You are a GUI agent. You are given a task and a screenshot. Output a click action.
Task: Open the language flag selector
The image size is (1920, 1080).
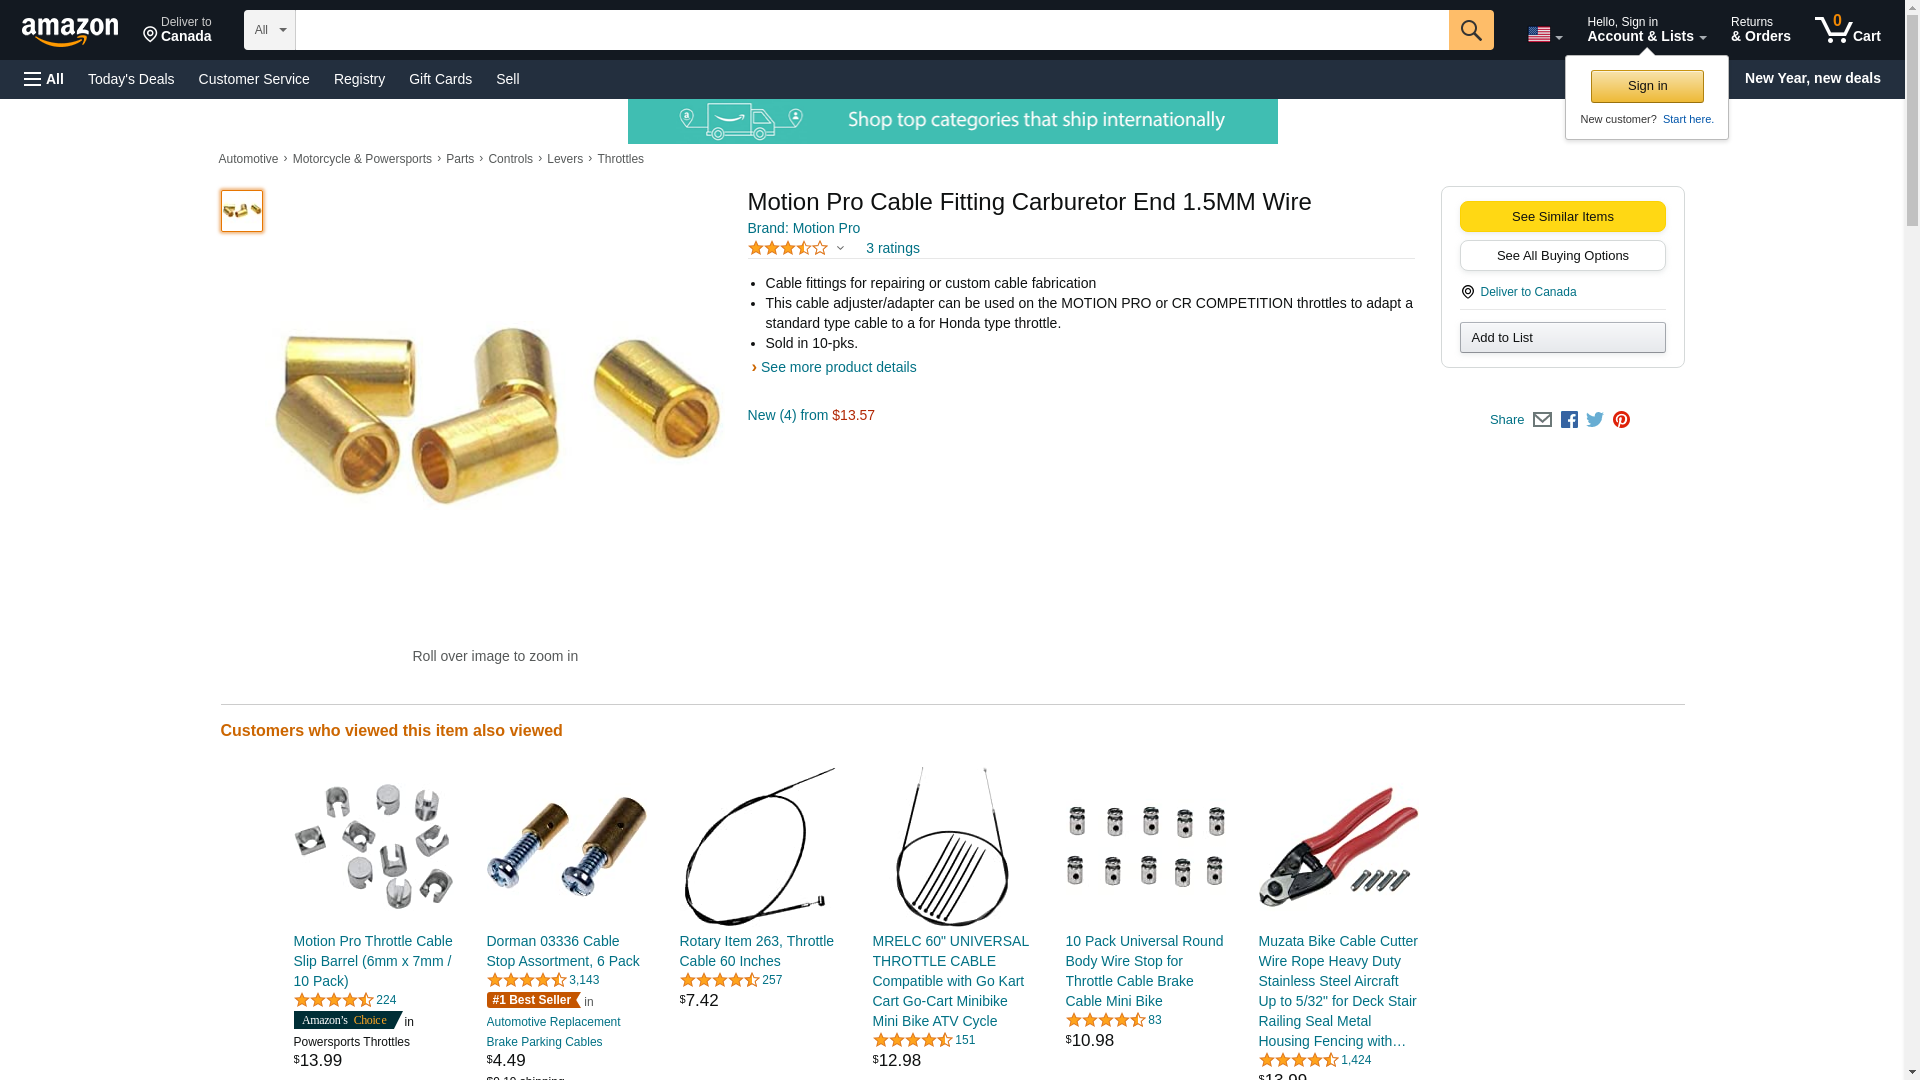tap(1545, 34)
